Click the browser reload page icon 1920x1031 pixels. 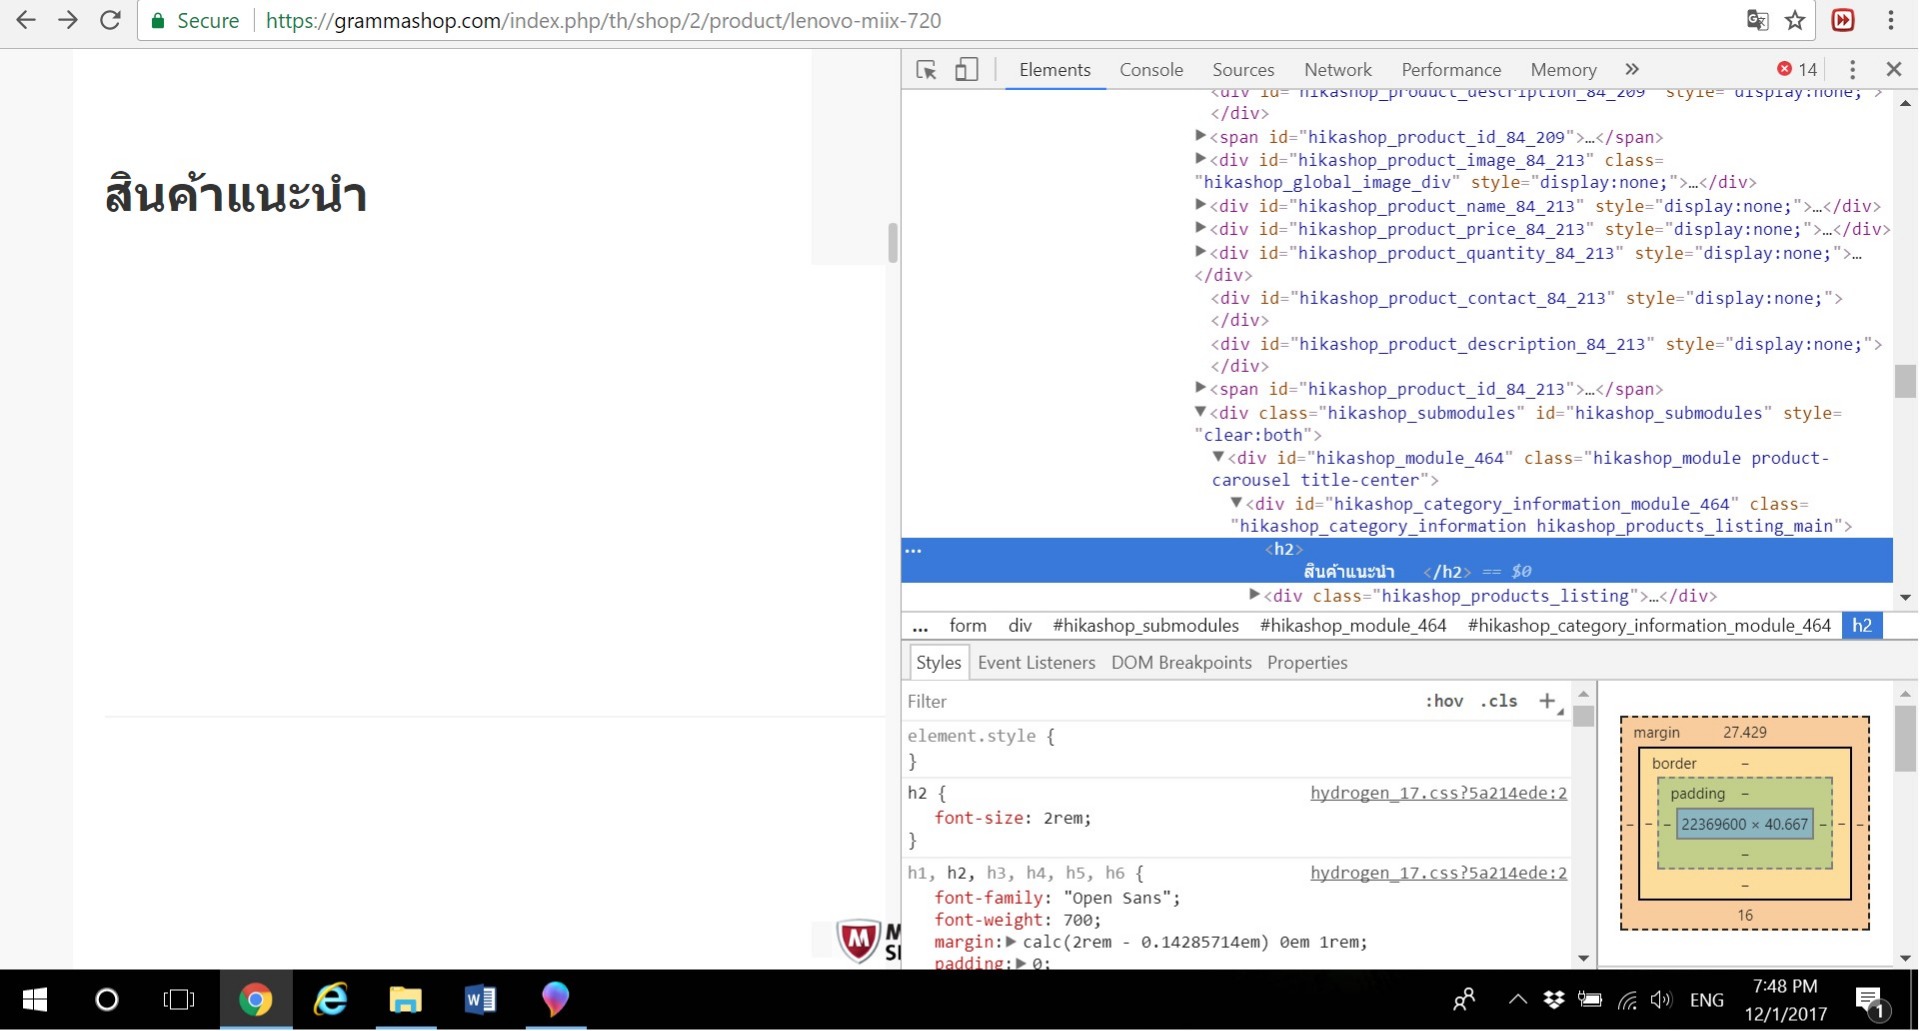tap(110, 20)
